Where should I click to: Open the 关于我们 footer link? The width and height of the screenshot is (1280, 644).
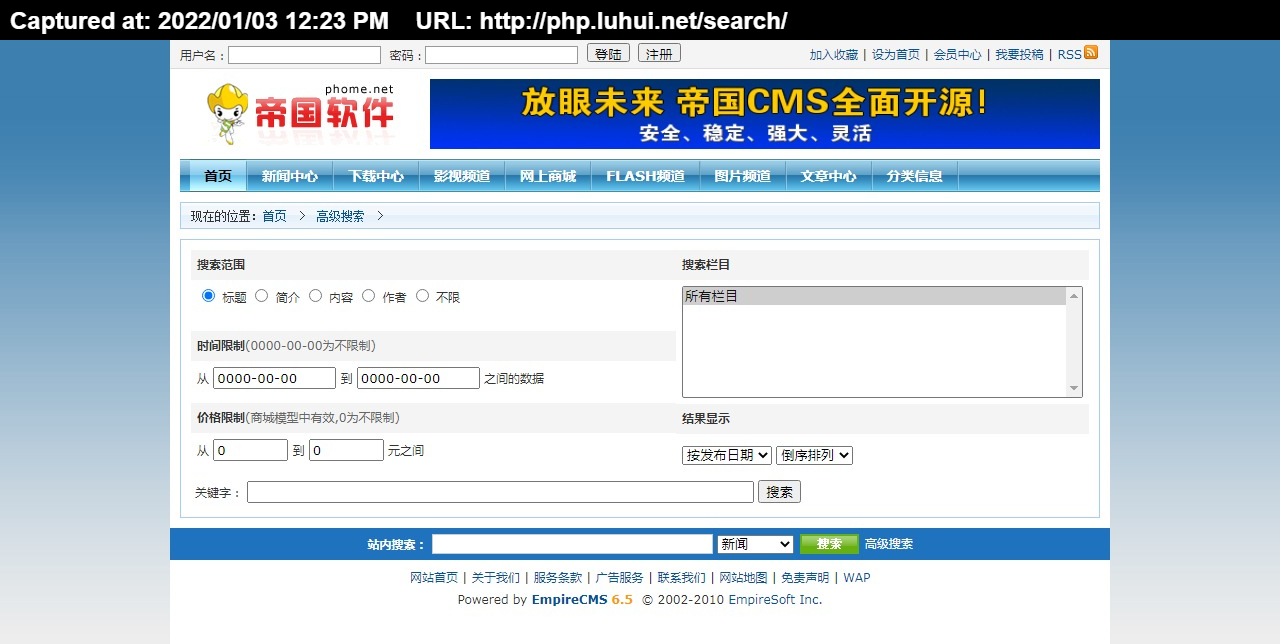[496, 577]
